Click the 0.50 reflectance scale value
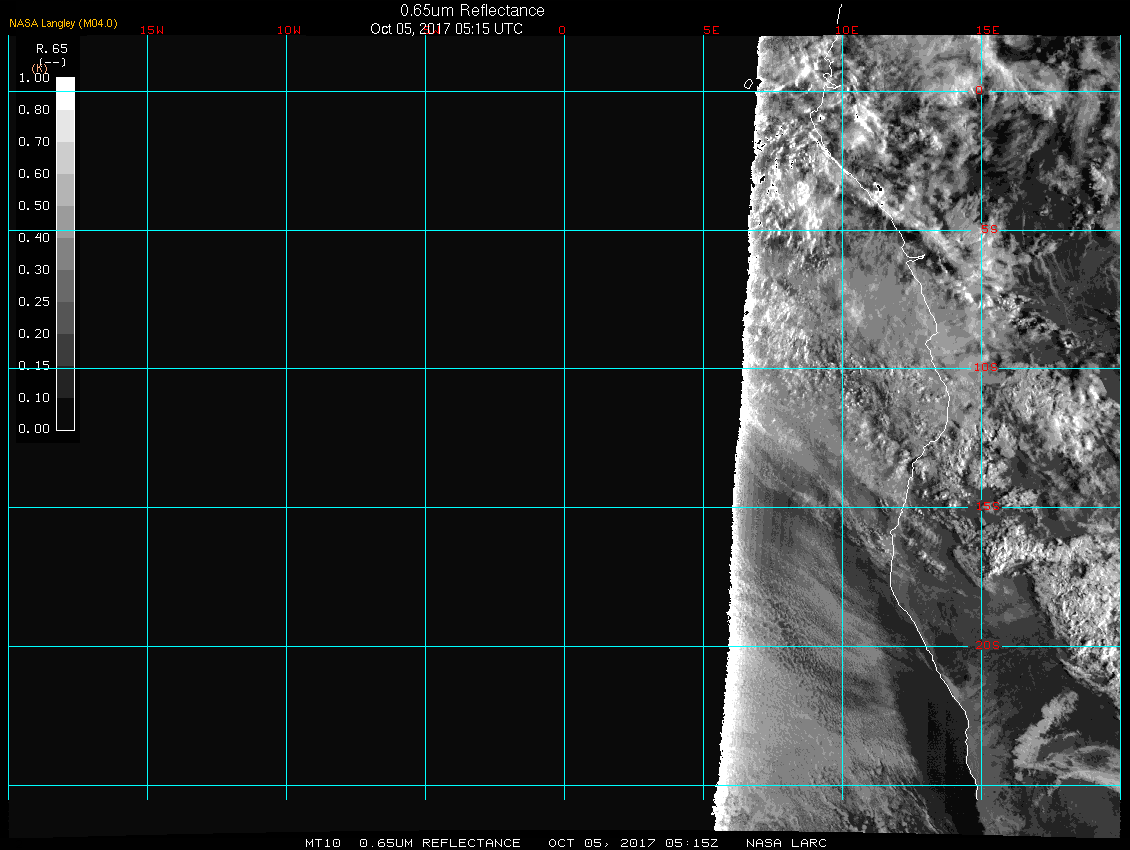 [34, 205]
